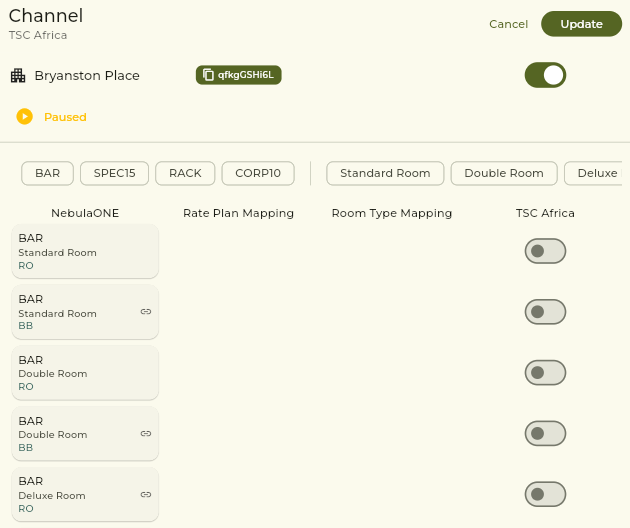
Task: Copy the qfkgGSHi6L code badge
Action: click(x=239, y=75)
